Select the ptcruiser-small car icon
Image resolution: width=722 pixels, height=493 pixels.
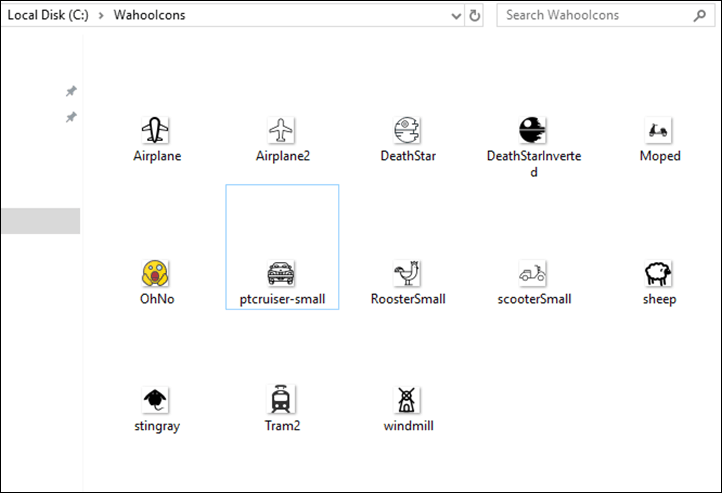[x=281, y=273]
